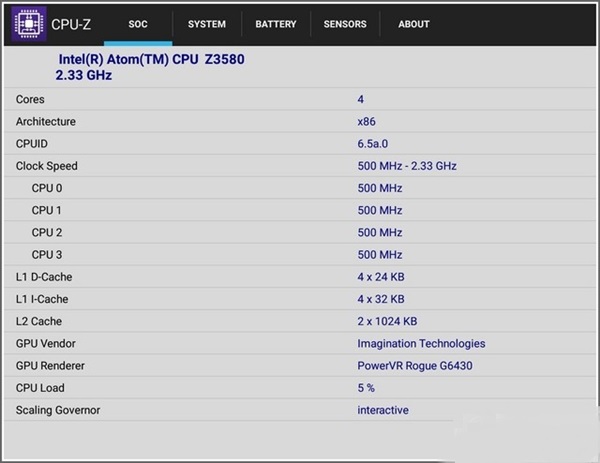Screen dimensions: 600x463
Task: Click the 500 MHz - 2.33 GHz value
Action: 407,166
